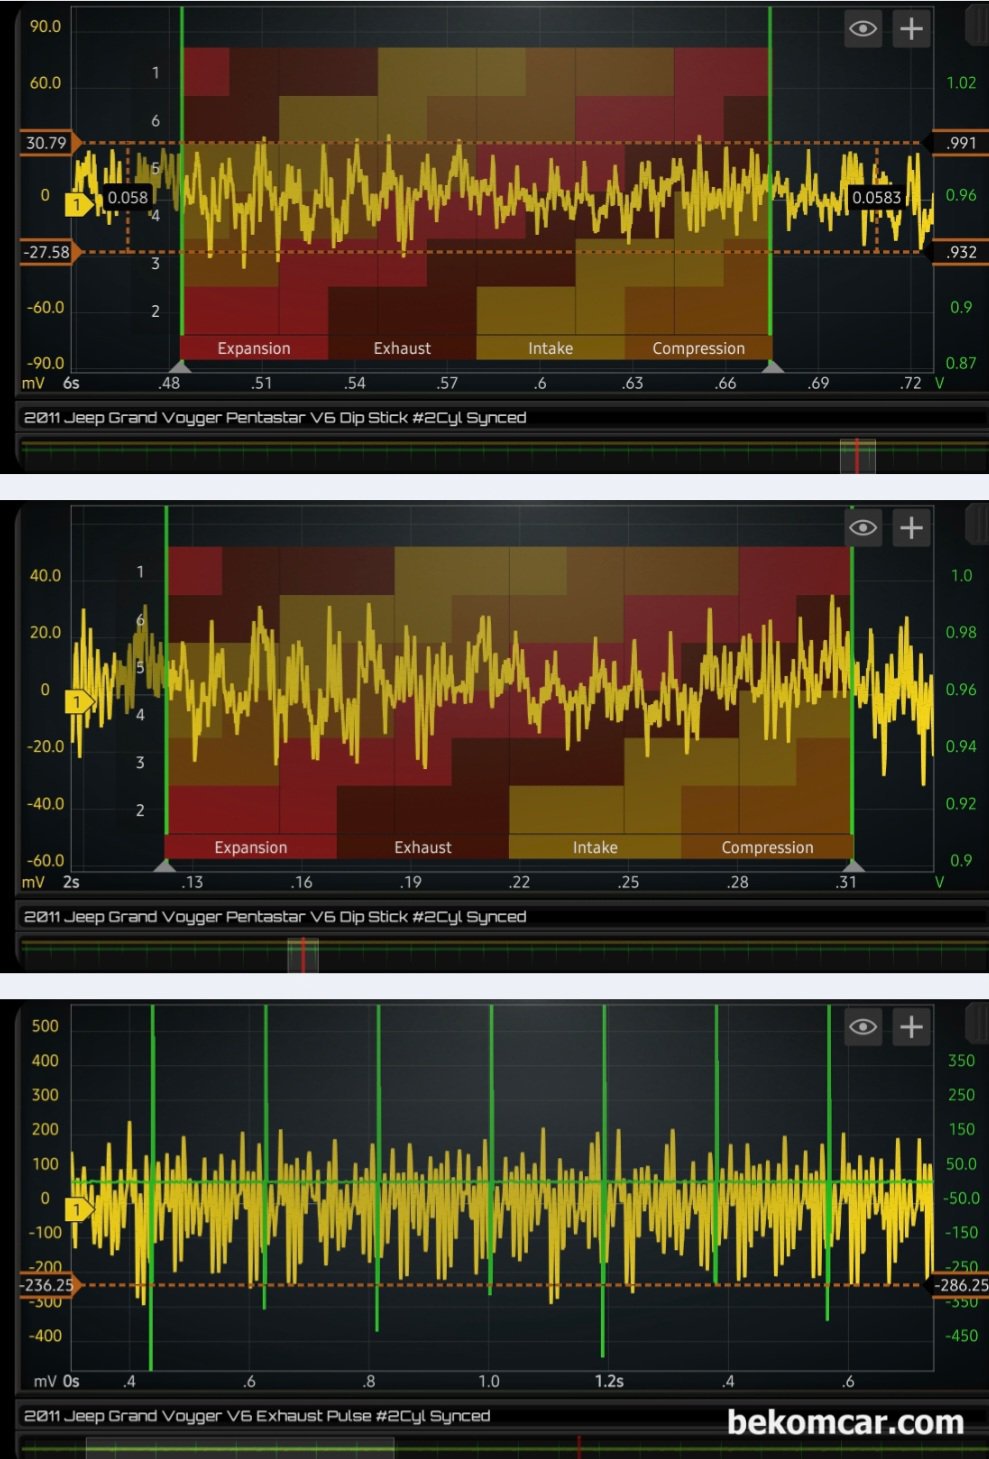Click the Exhaust Pulse #2Cyl Synced title
989x1459 pixels.
point(257,1416)
